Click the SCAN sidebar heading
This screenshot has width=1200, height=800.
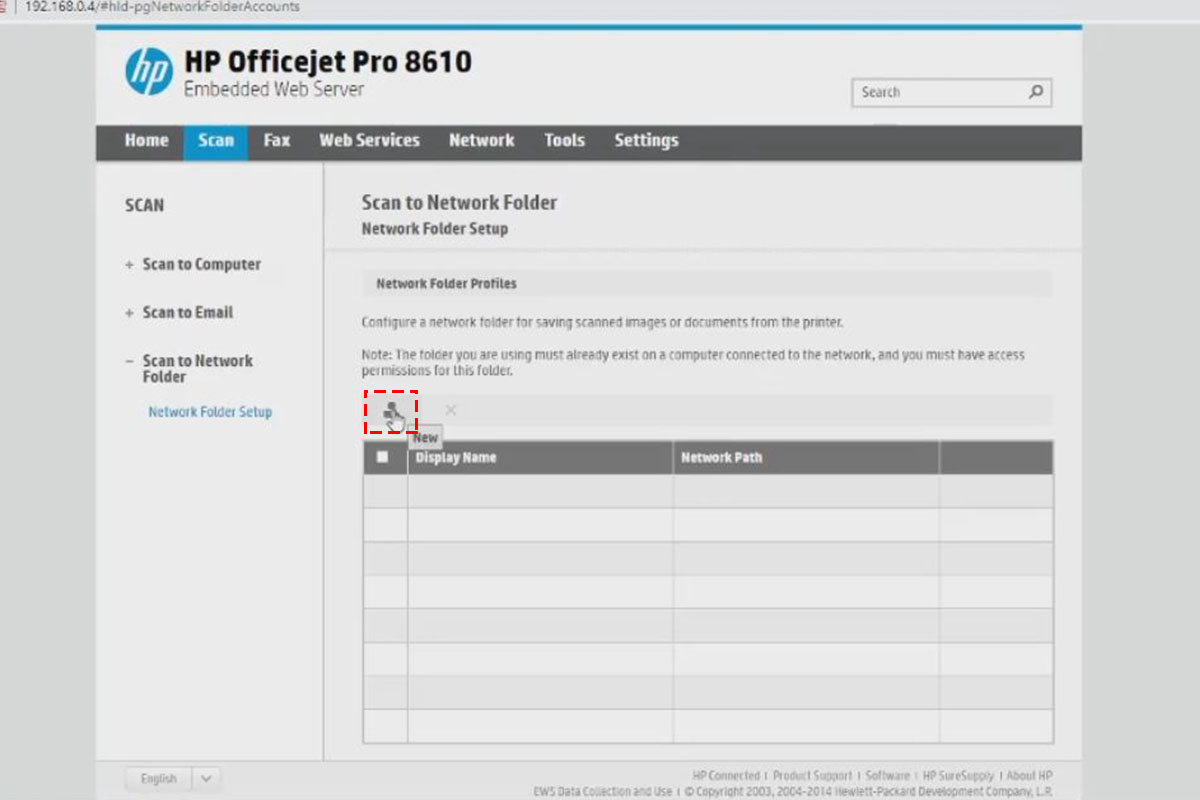[144, 205]
